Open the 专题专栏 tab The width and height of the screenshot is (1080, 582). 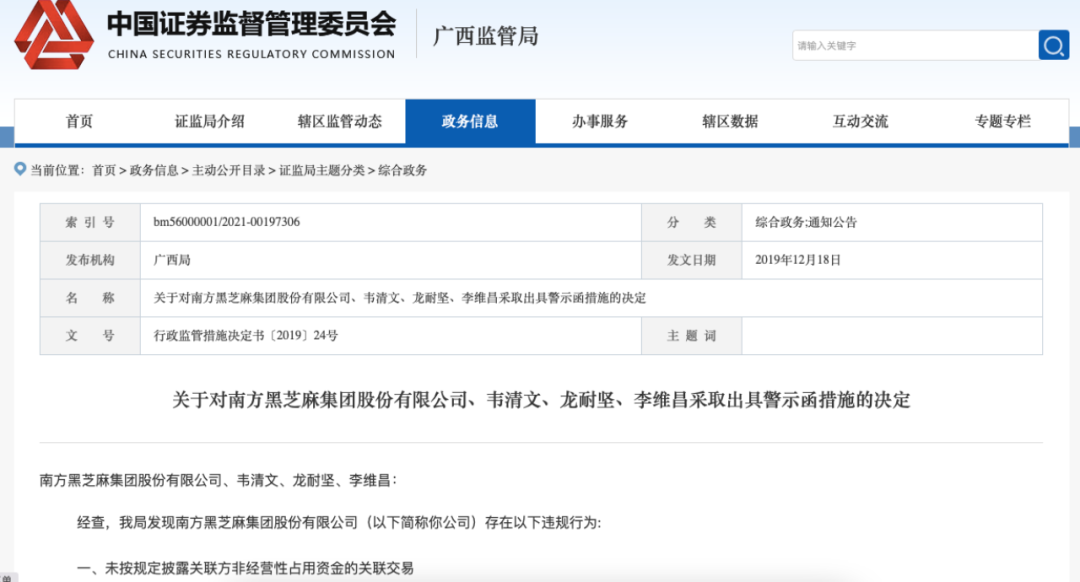coord(1002,121)
